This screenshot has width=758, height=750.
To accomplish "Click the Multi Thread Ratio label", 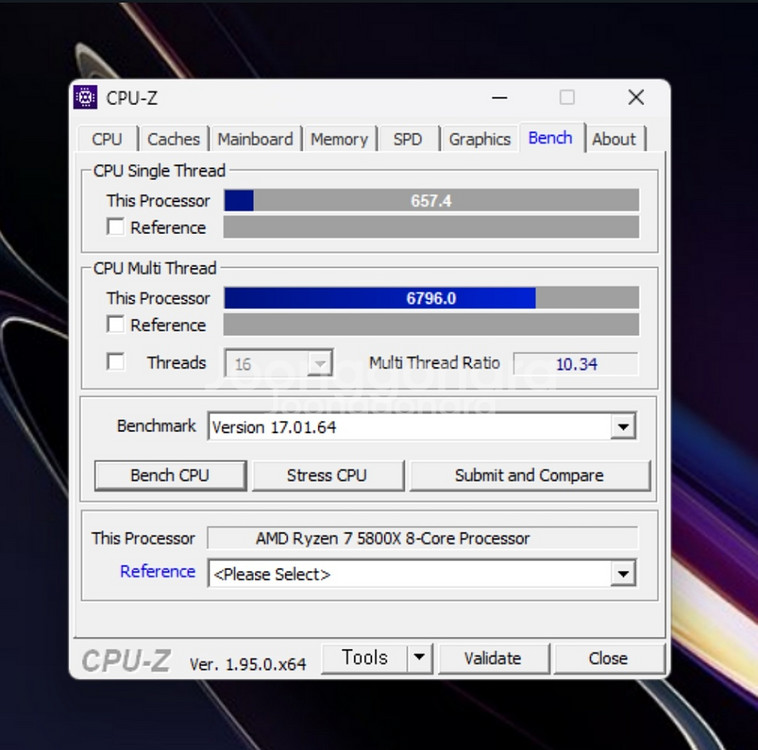I will pyautogui.click(x=435, y=363).
